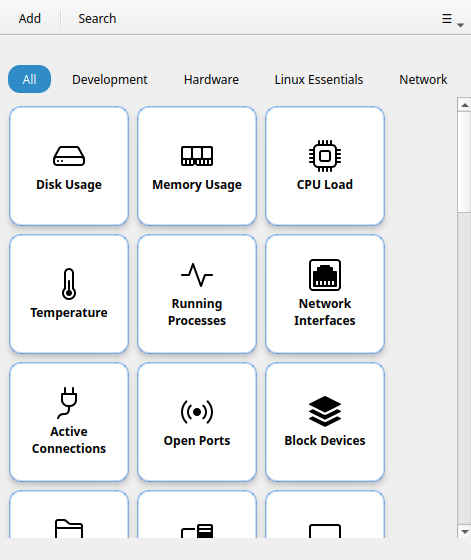Open the Disk Usage tile

pos(69,166)
